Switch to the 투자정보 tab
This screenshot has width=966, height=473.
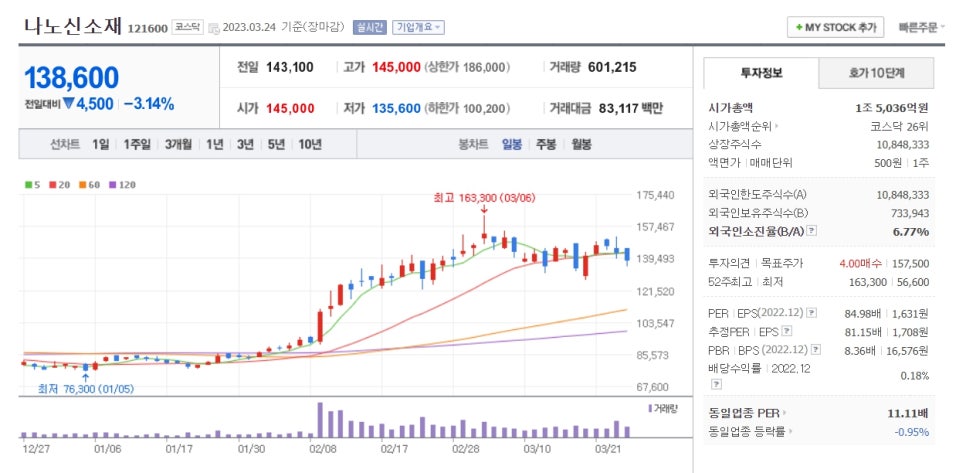pos(761,73)
